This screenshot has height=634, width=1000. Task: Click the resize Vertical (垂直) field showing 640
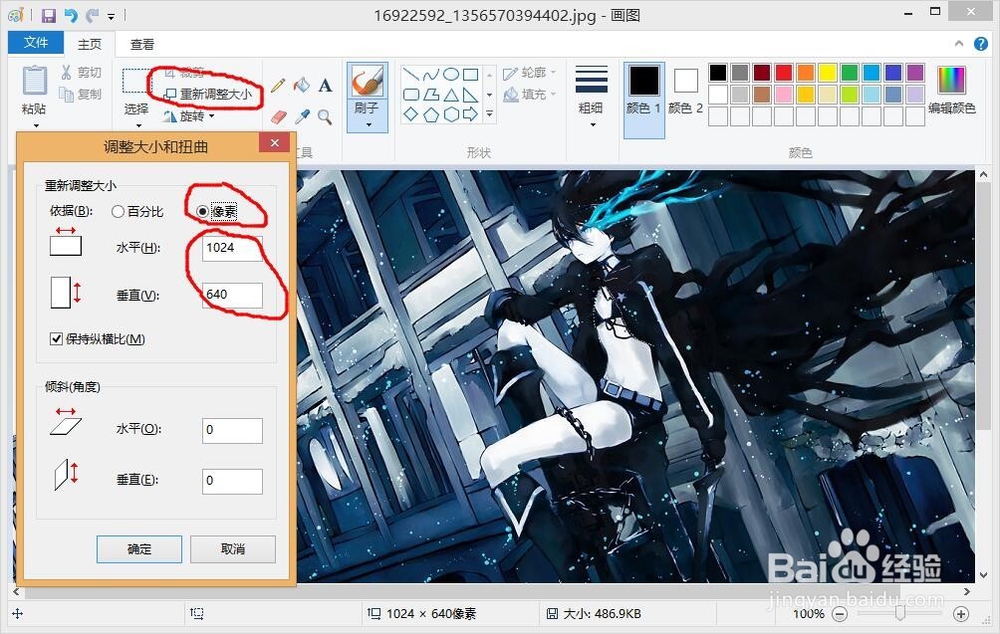point(232,295)
